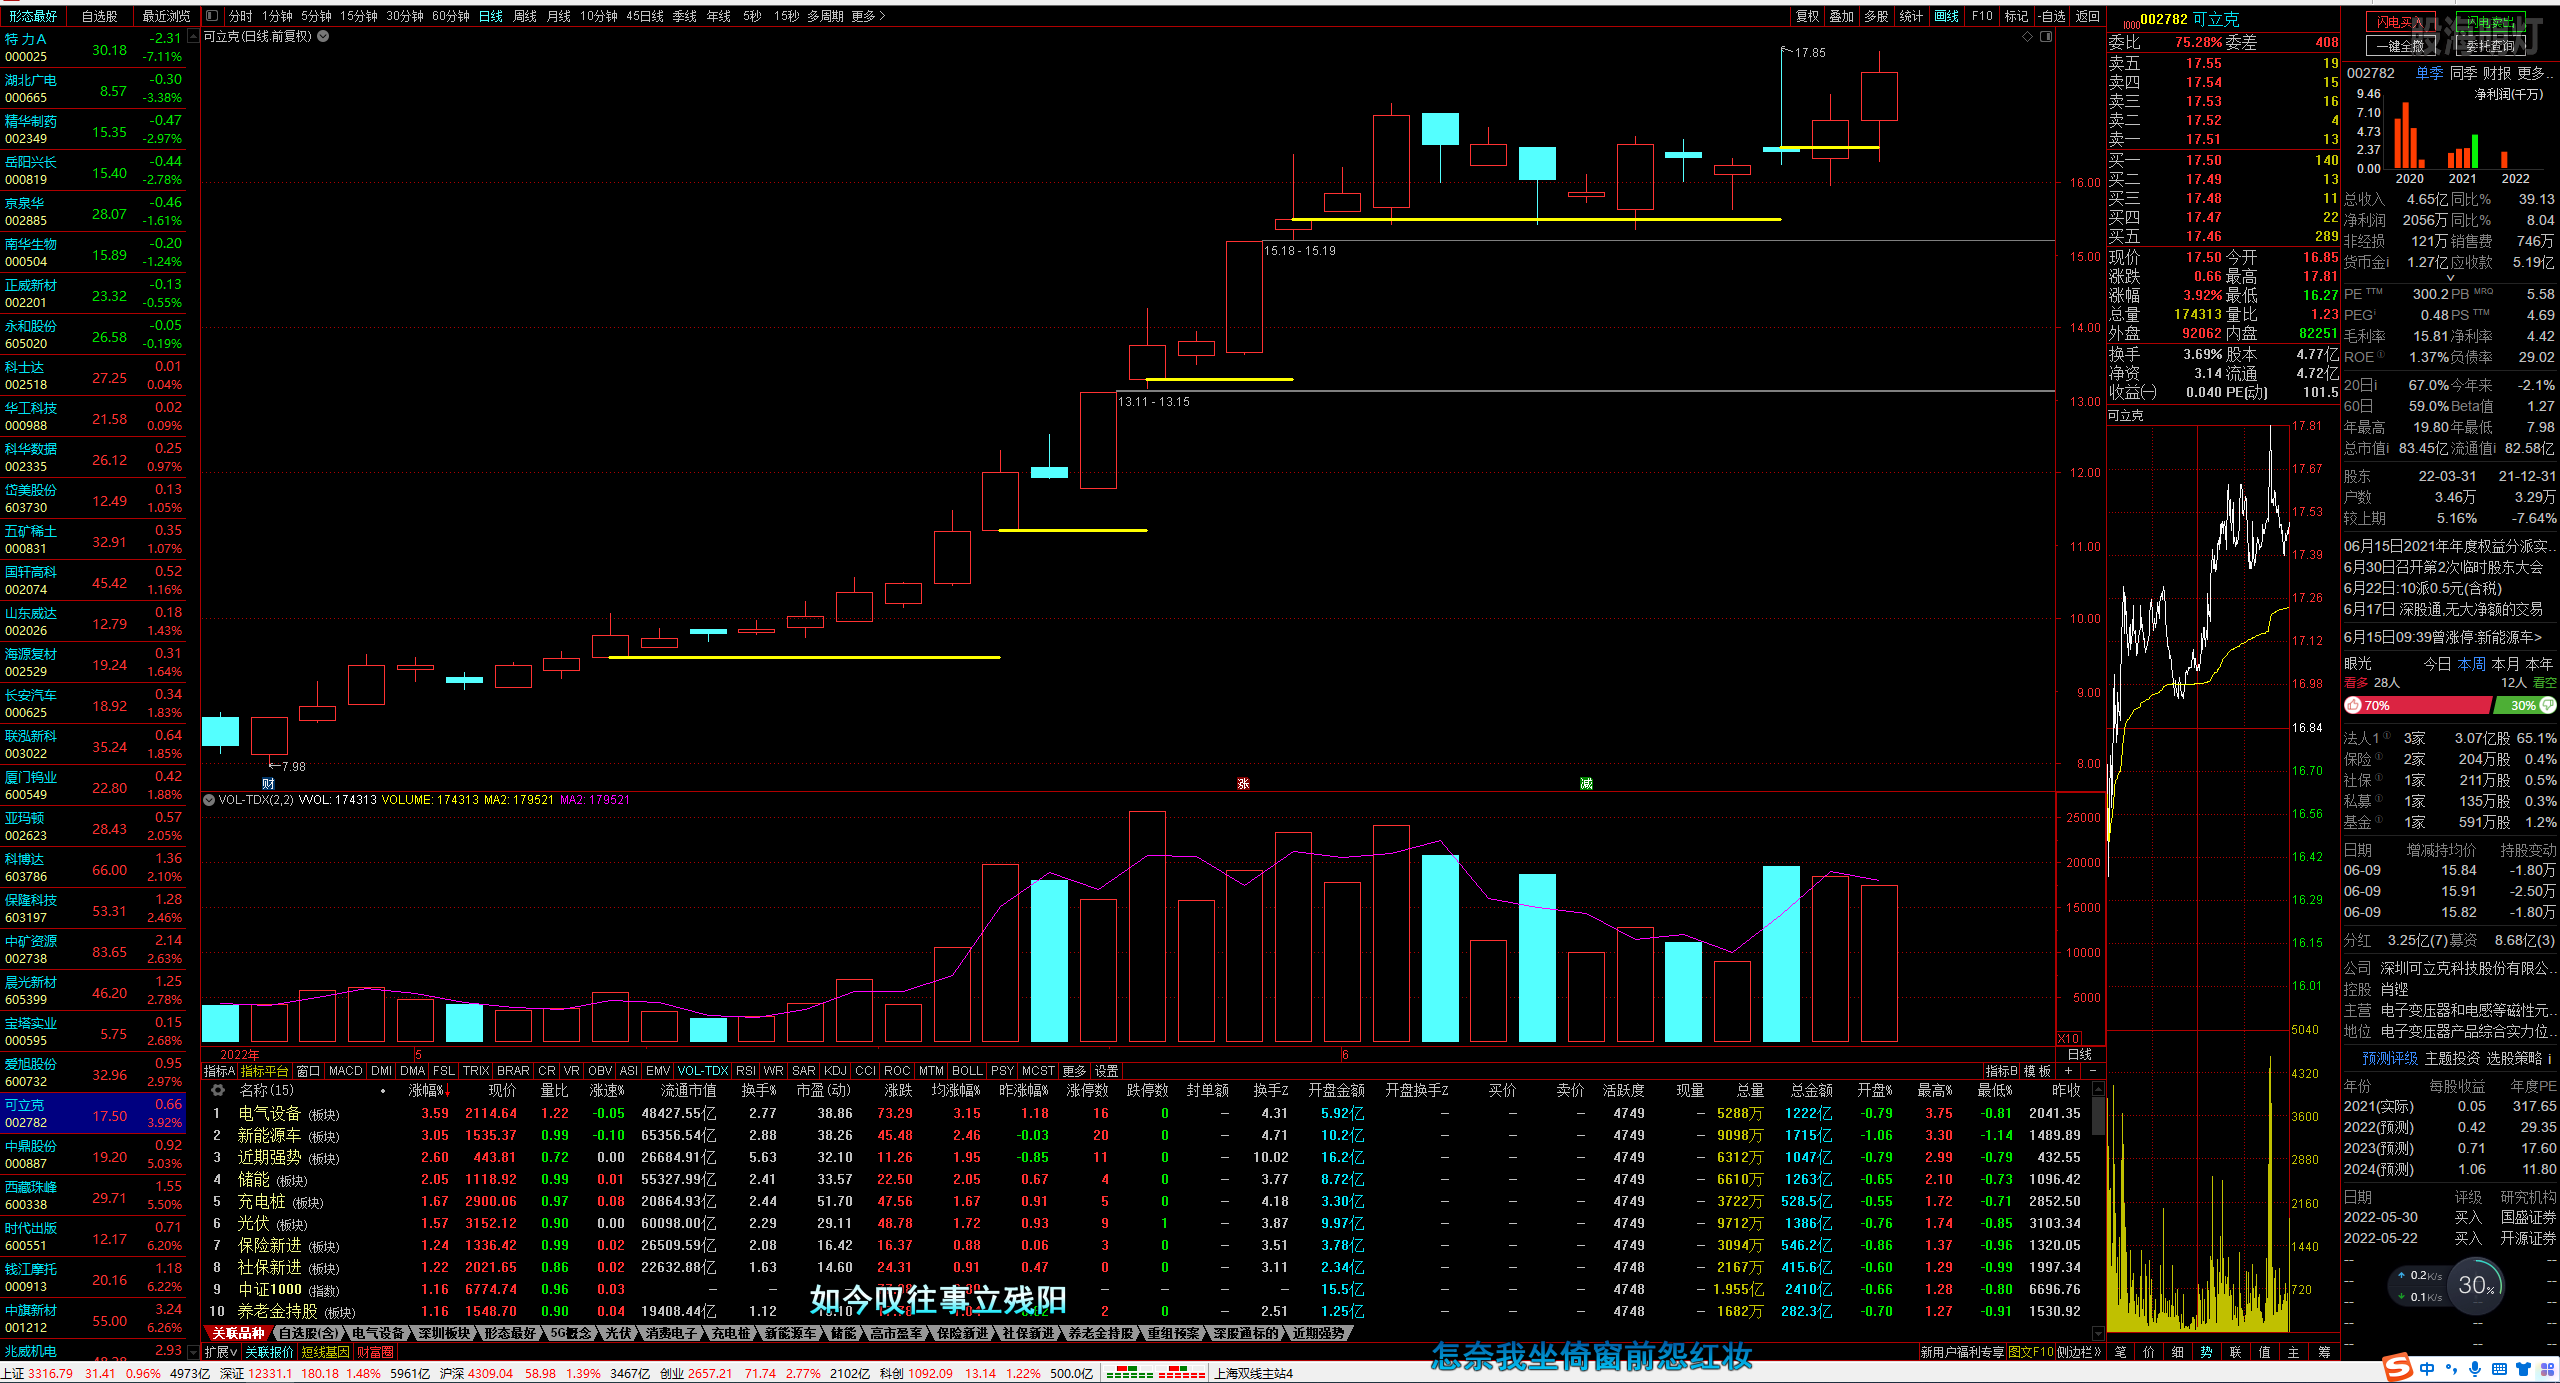
Task: Open the Sogou toolbox grid icon
Action: coord(2546,1368)
